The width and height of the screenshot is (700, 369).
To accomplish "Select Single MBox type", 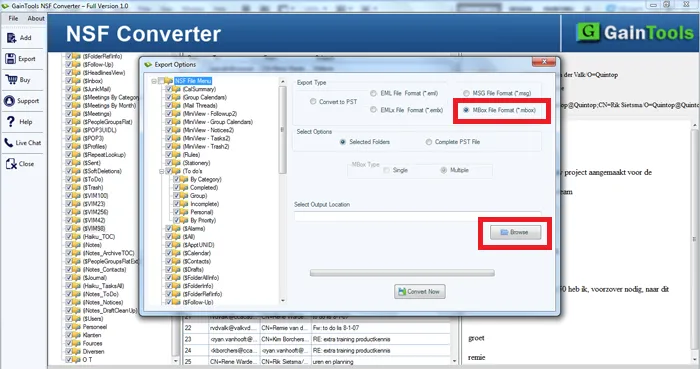I will click(x=387, y=170).
